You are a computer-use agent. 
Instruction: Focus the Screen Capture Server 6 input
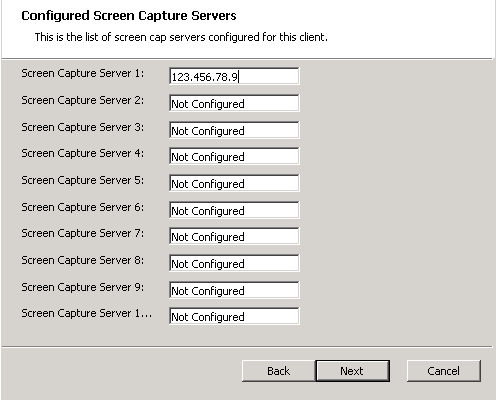tap(234, 210)
